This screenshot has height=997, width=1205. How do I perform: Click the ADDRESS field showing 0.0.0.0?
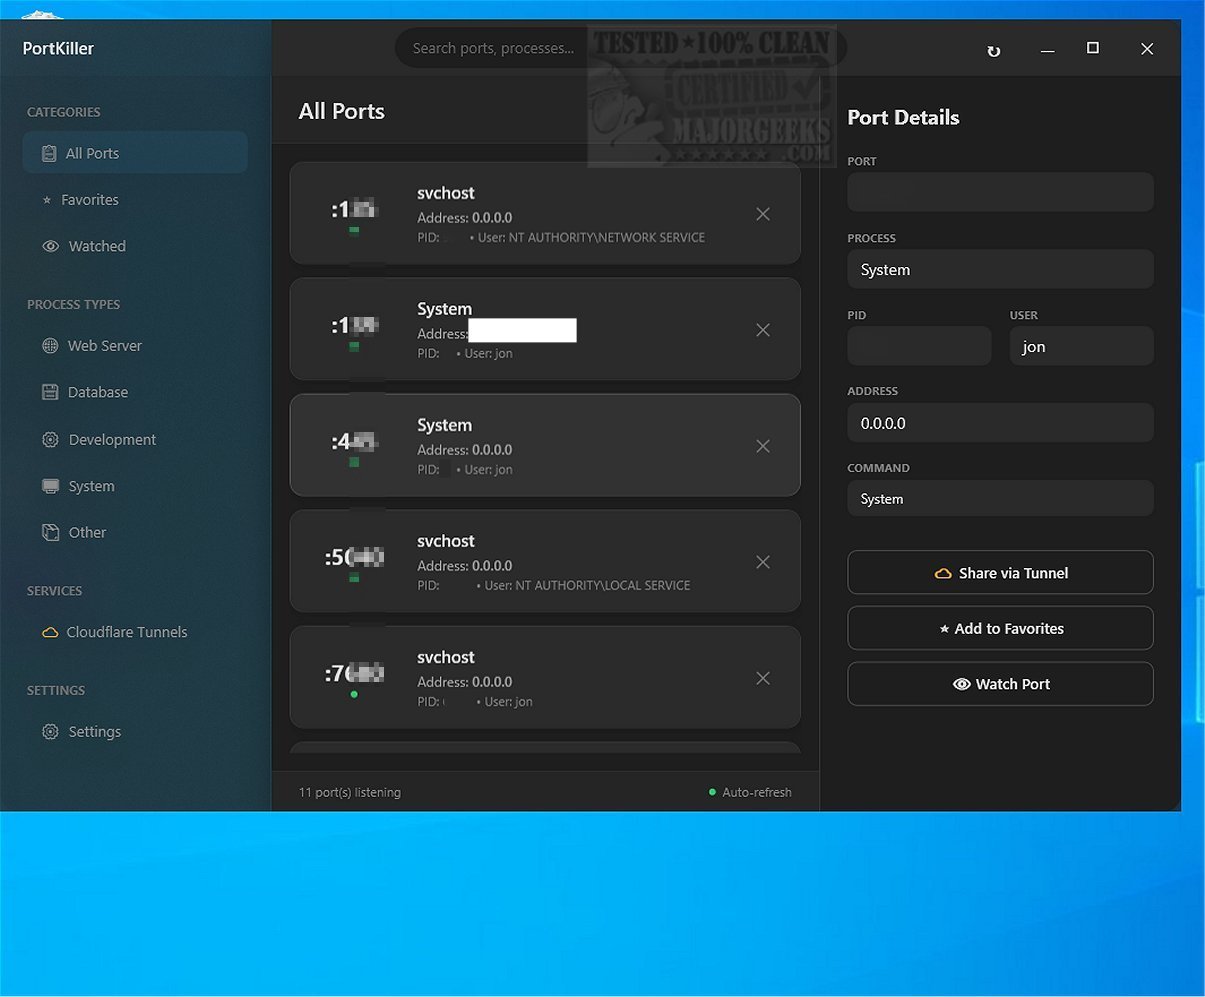[1000, 423]
